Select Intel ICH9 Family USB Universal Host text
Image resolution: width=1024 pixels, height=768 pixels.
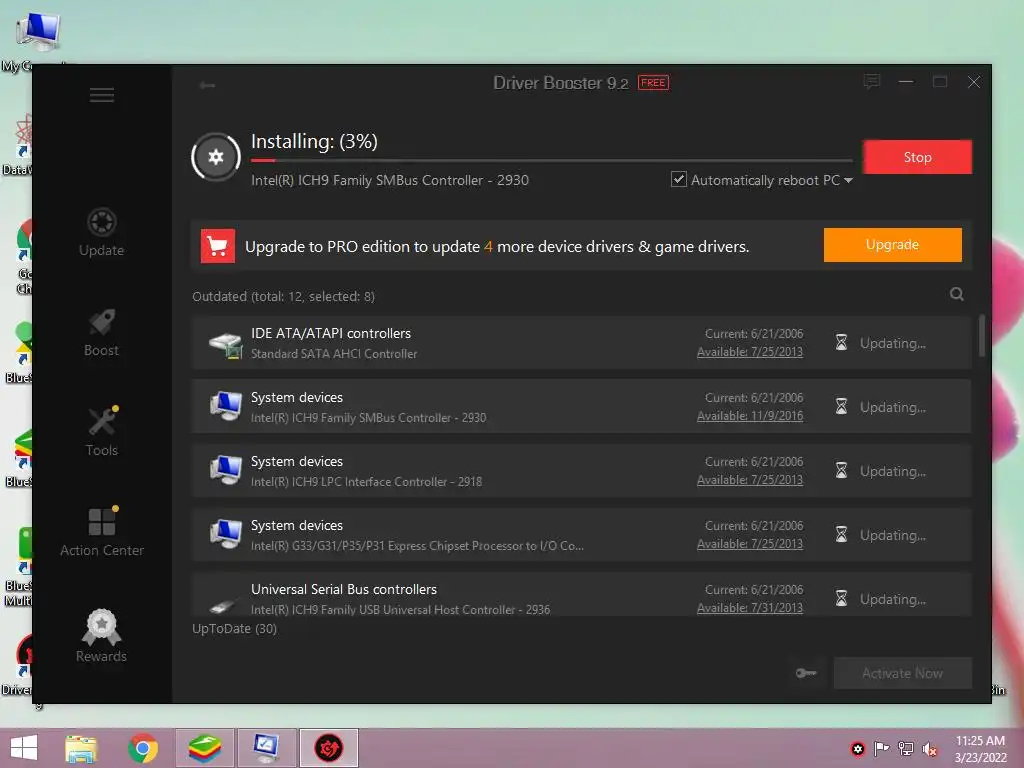[x=400, y=609]
